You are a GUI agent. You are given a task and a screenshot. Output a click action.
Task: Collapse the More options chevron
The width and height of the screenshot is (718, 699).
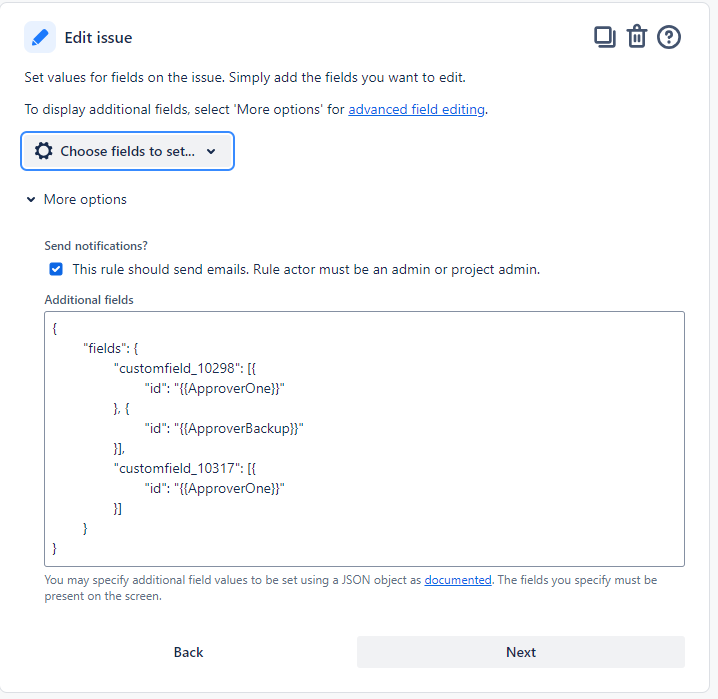pos(31,200)
